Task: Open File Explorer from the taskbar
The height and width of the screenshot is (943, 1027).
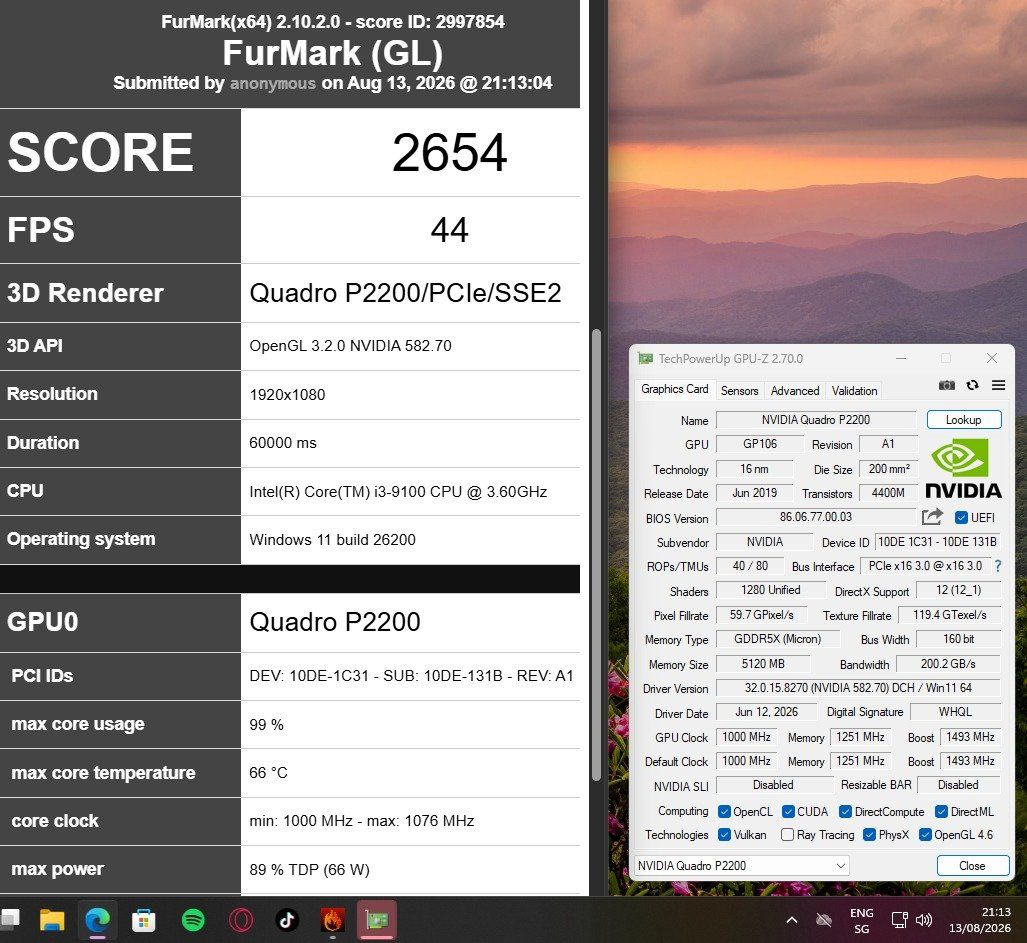Action: [52, 920]
